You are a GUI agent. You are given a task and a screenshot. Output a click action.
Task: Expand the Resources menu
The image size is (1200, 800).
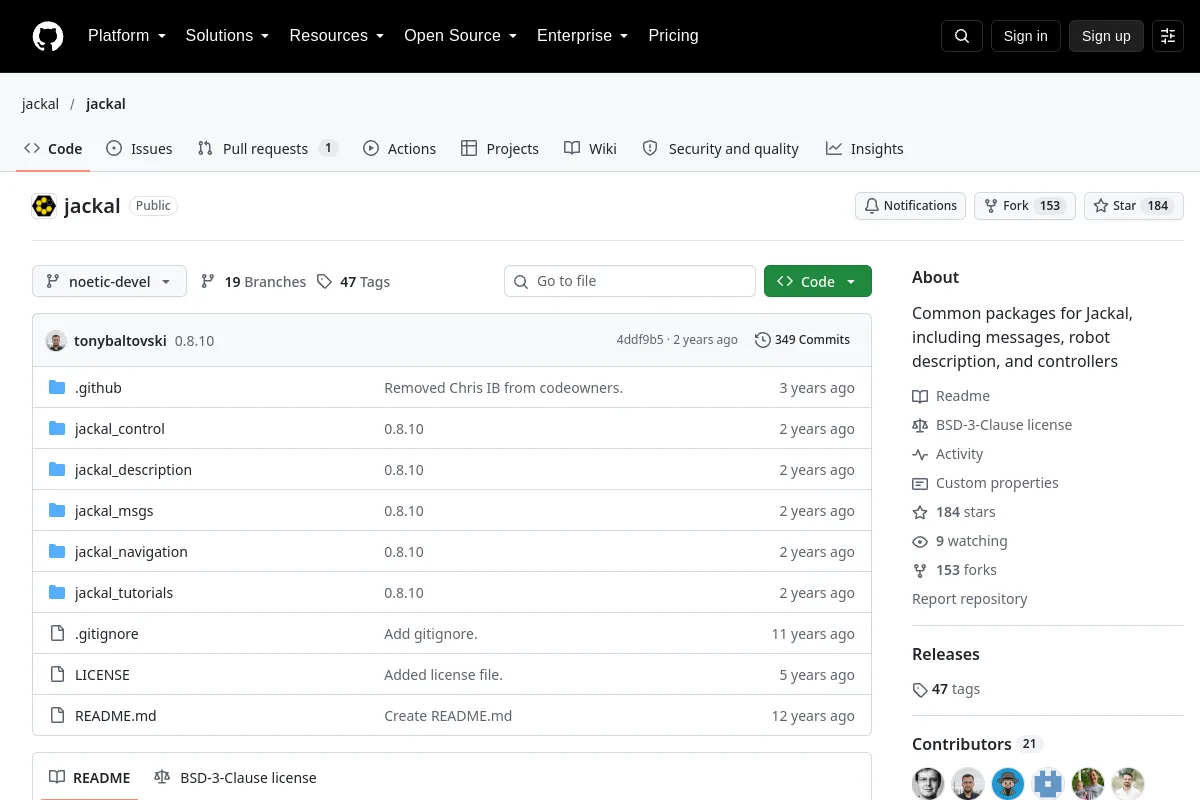[x=337, y=36]
